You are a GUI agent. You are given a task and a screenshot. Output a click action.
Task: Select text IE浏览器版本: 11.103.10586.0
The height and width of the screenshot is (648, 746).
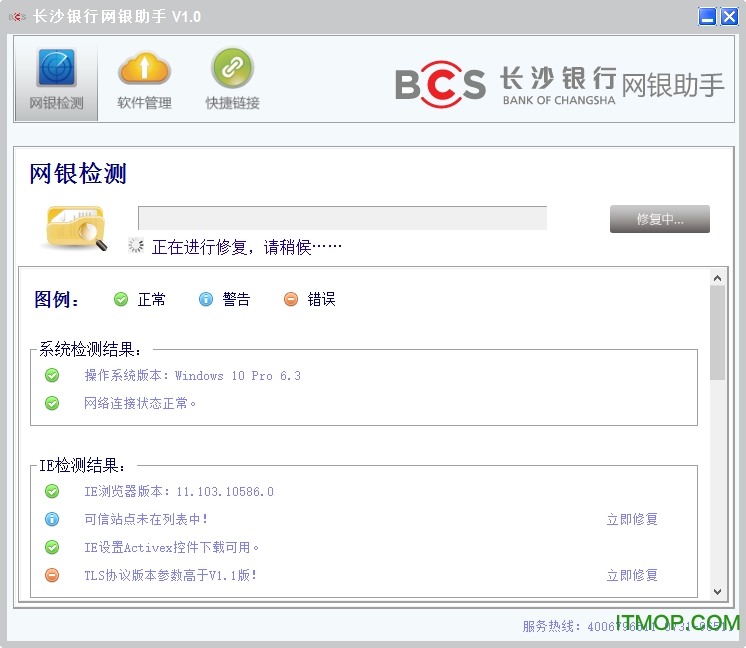coord(179,491)
